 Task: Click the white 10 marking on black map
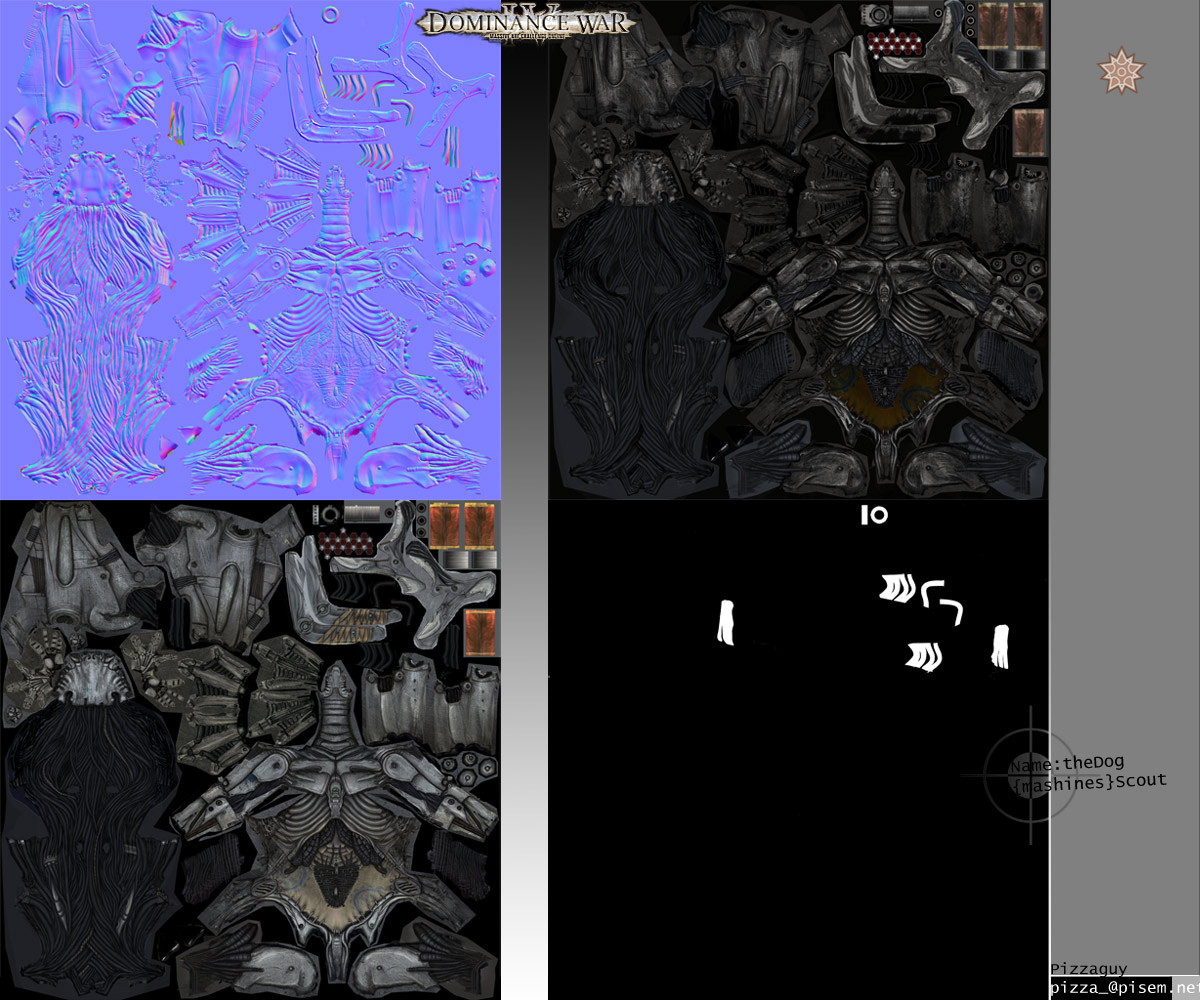[x=874, y=515]
